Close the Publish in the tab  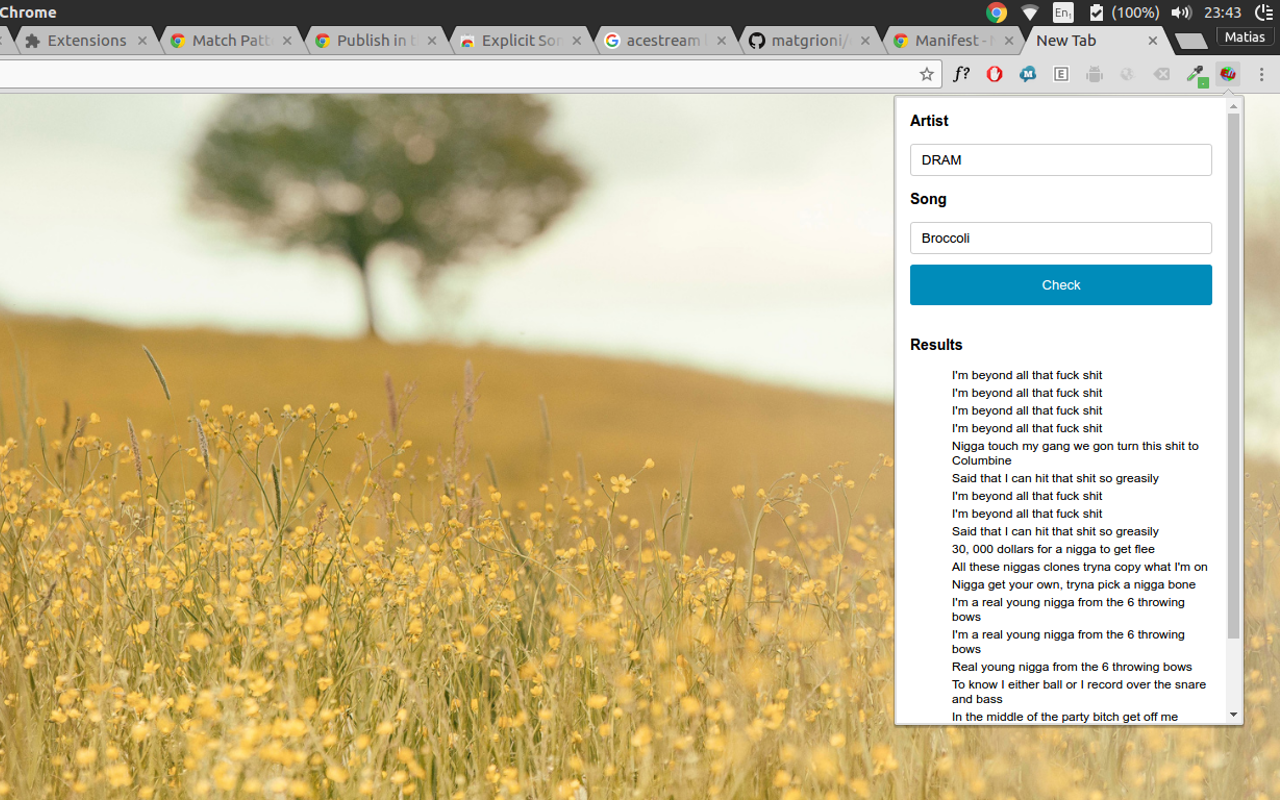(x=432, y=41)
